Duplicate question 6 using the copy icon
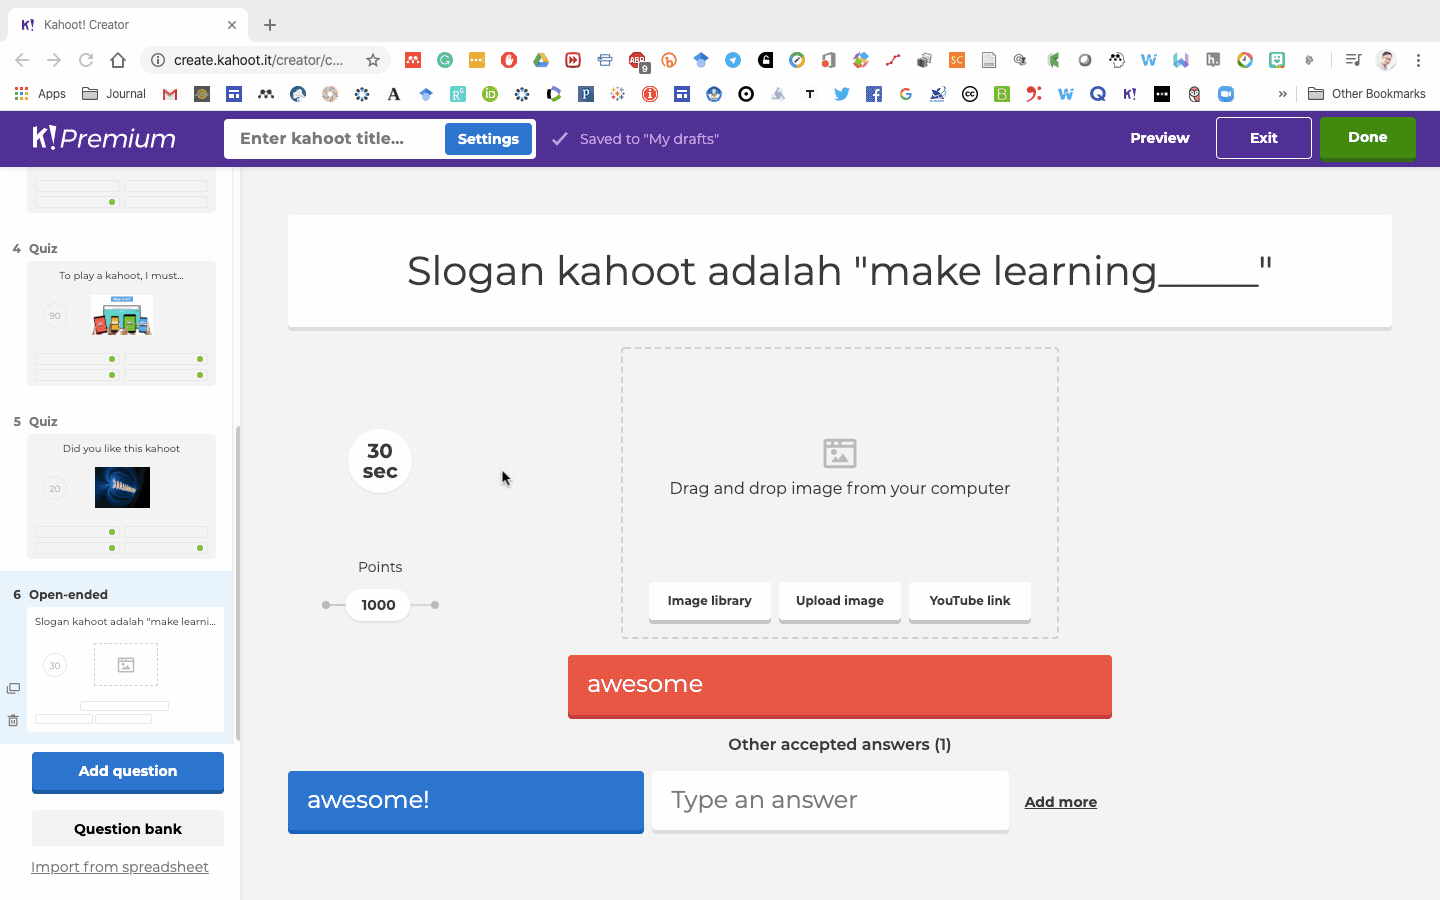The width and height of the screenshot is (1440, 900). (x=14, y=687)
